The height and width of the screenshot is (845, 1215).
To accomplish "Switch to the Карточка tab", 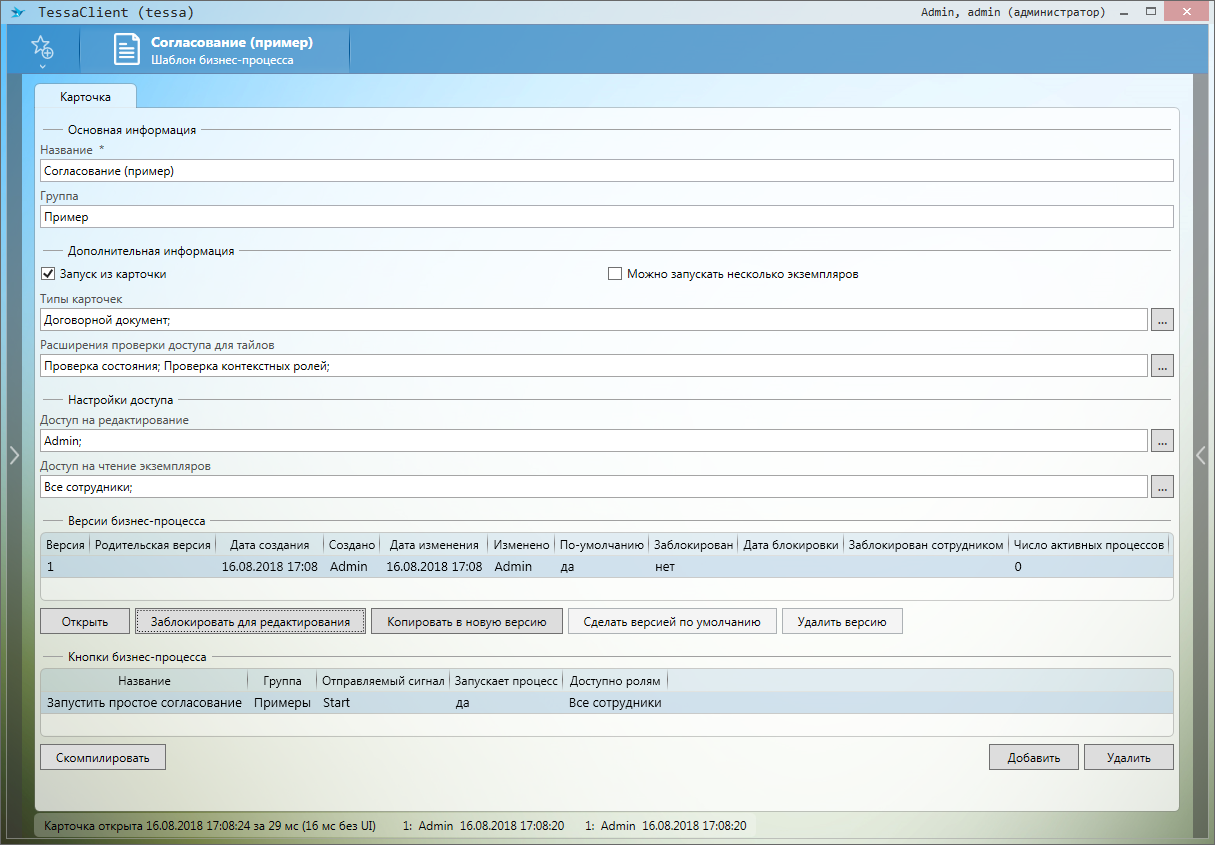I will pyautogui.click(x=85, y=97).
